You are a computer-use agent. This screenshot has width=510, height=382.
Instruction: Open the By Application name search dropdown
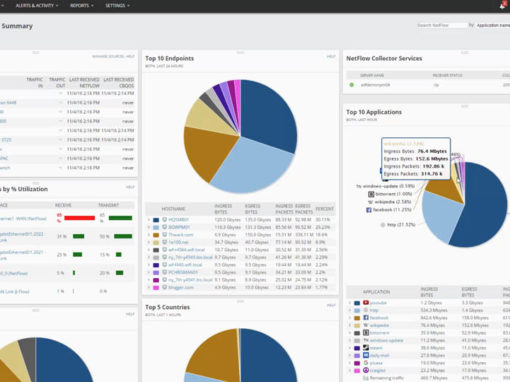(493, 25)
